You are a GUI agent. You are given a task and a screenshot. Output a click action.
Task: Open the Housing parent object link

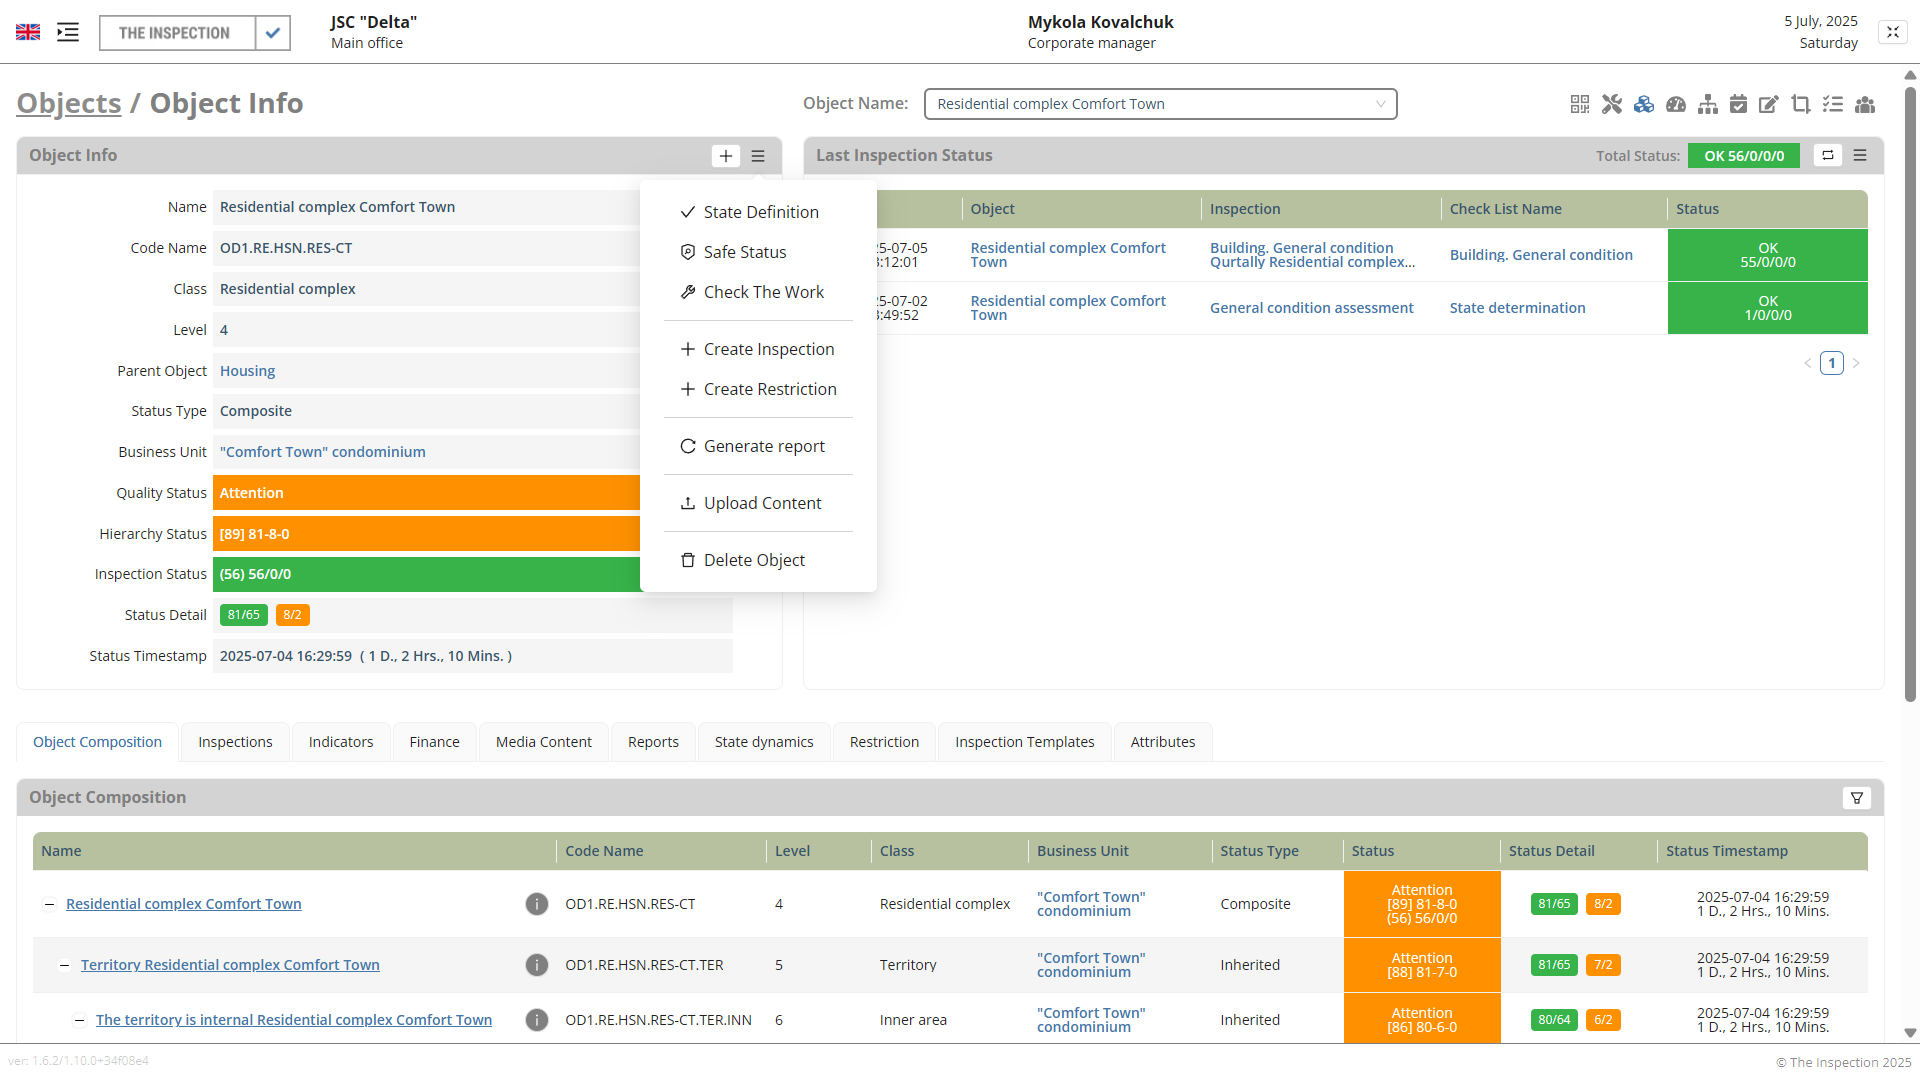coord(247,371)
